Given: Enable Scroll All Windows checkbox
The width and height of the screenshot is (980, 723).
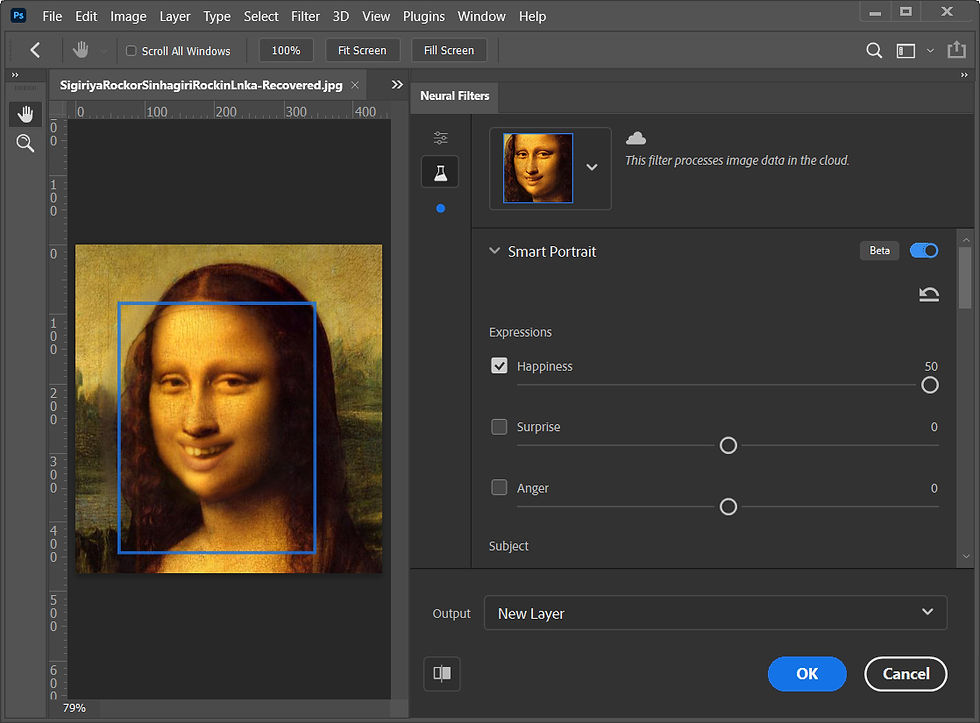Looking at the screenshot, I should (131, 51).
